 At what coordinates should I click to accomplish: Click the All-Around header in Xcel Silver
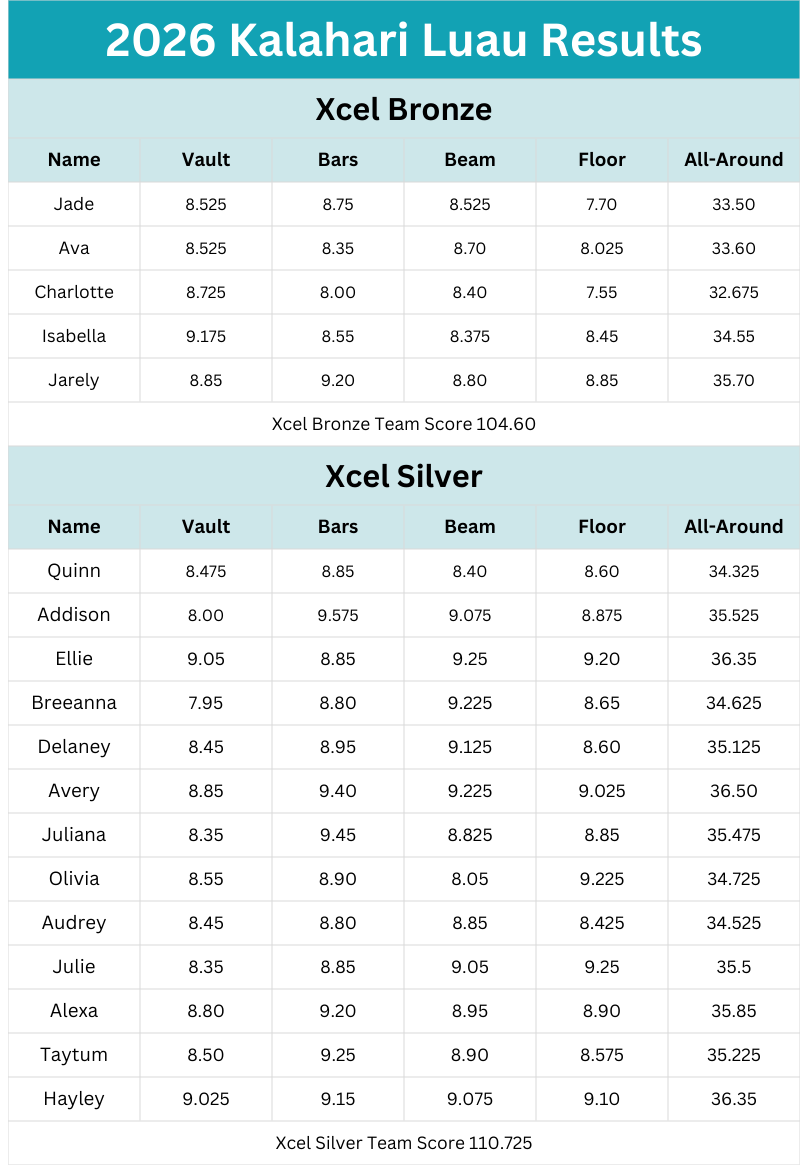pos(733,527)
